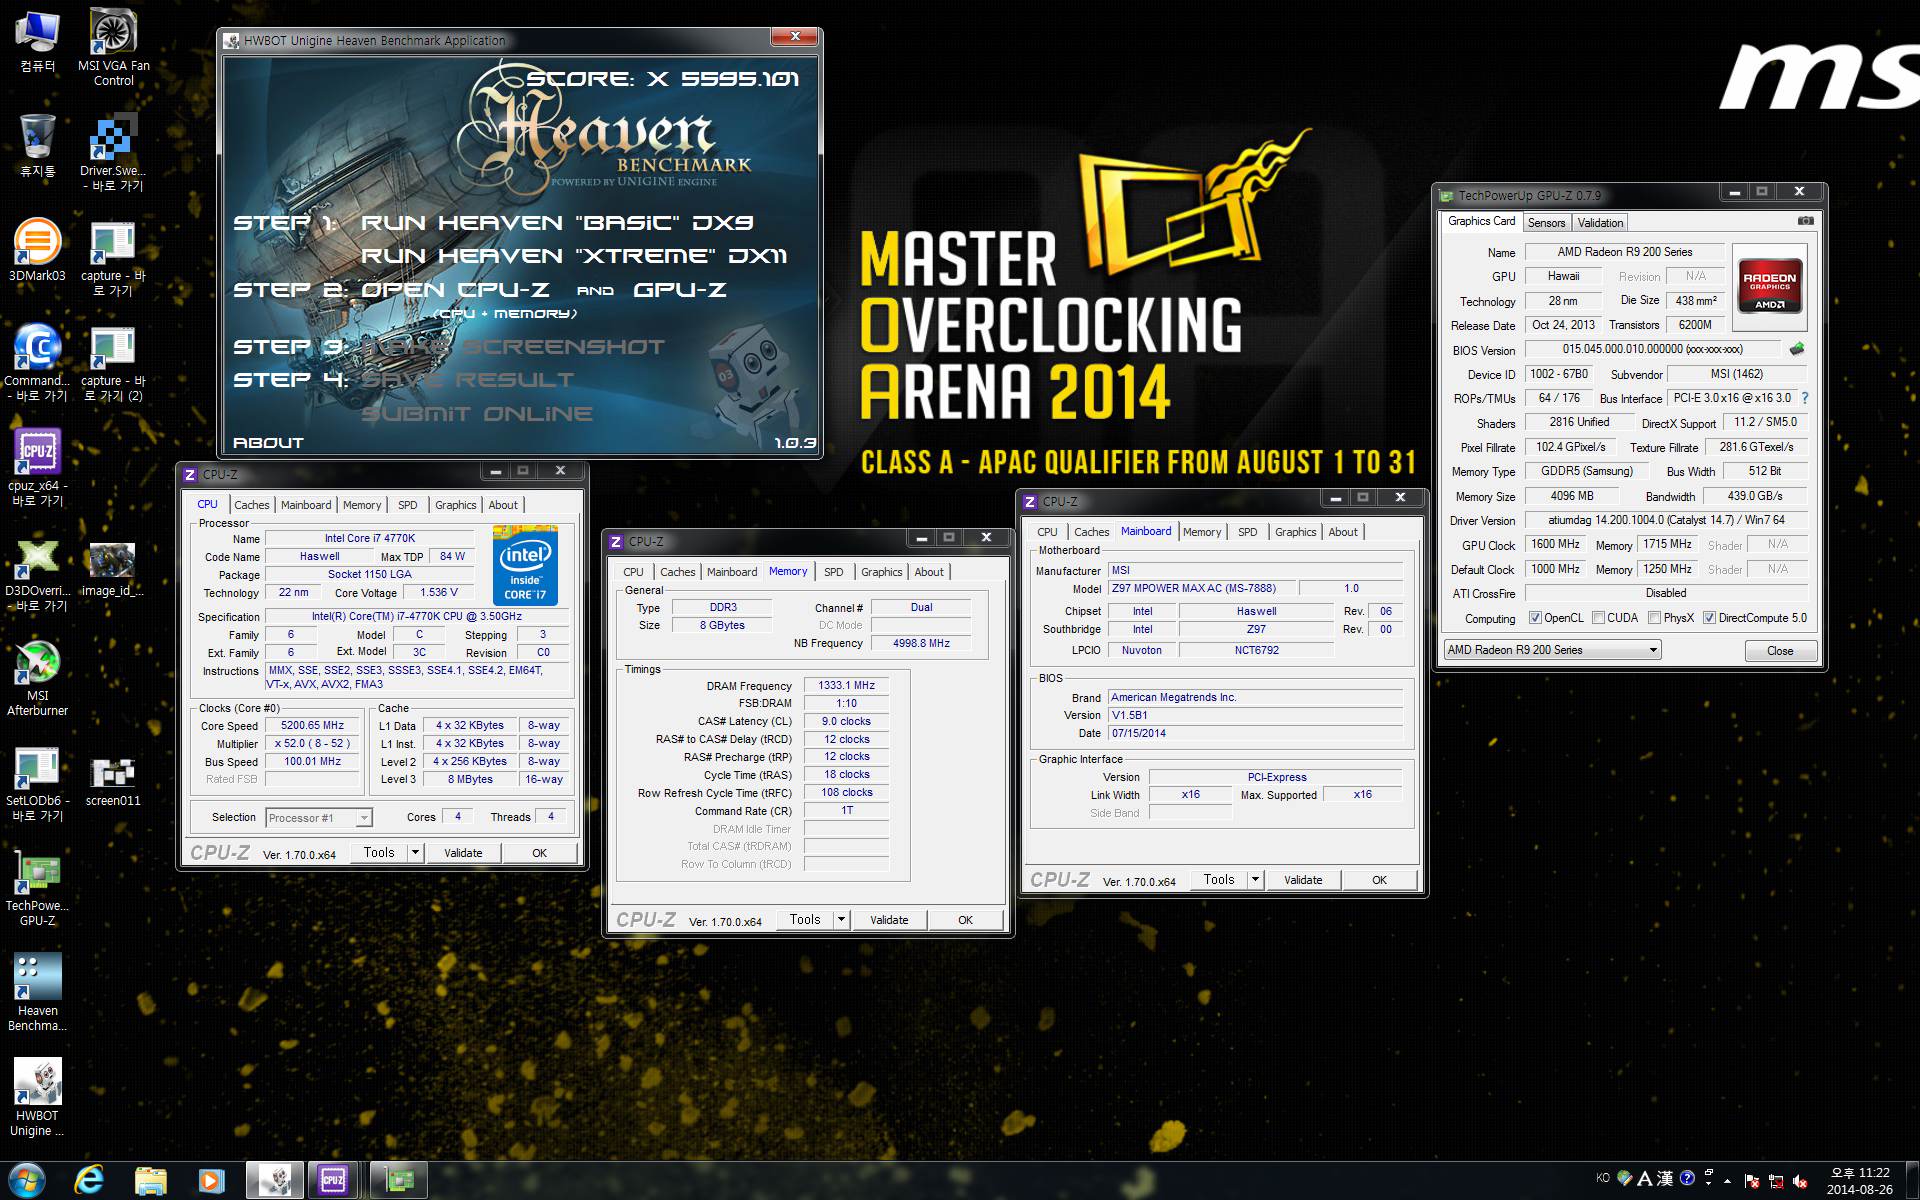The image size is (1920, 1200).
Task: Click the DRAM Frequency value field
Action: coord(846,685)
